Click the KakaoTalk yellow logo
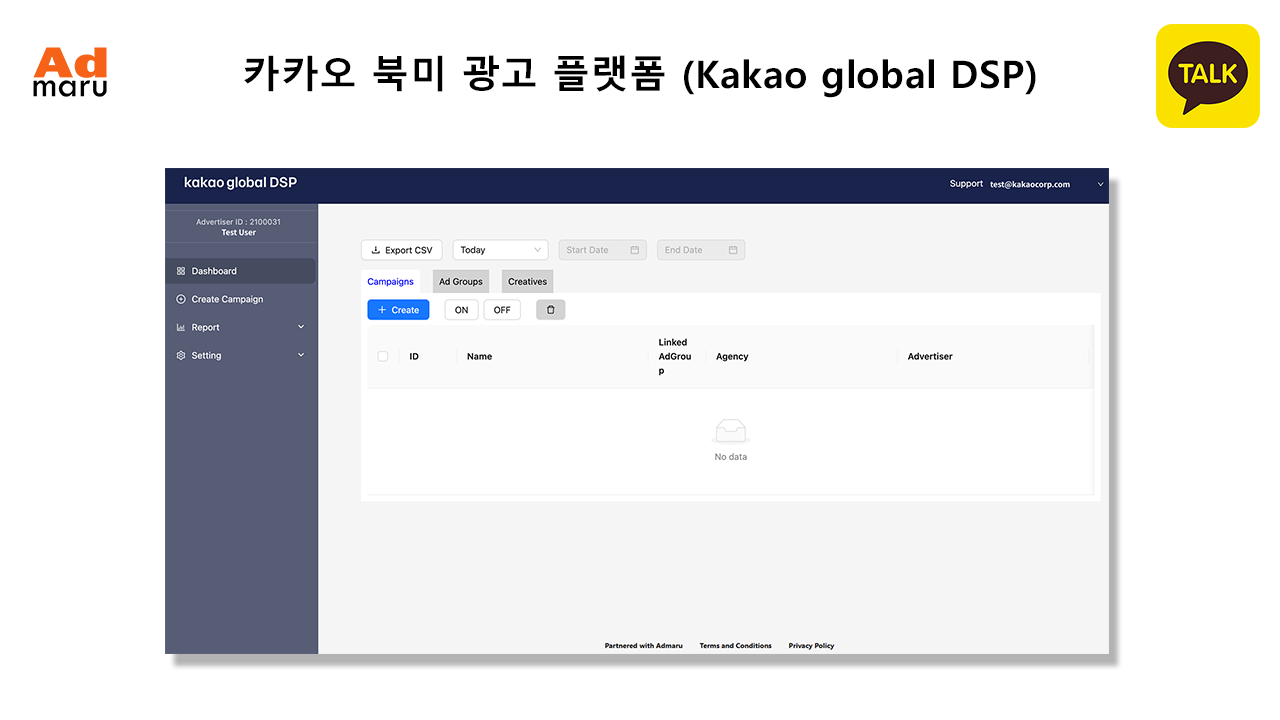The image size is (1280, 720). pos(1208,76)
